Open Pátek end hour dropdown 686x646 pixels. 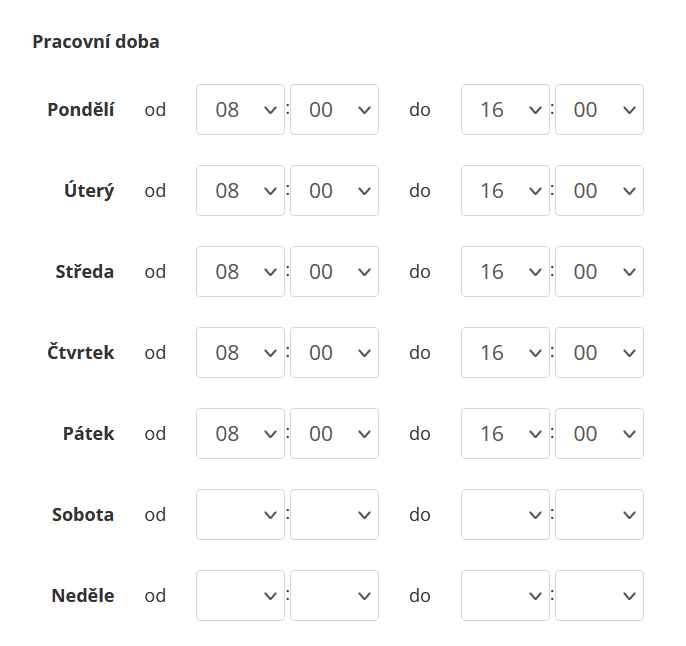click(x=505, y=434)
